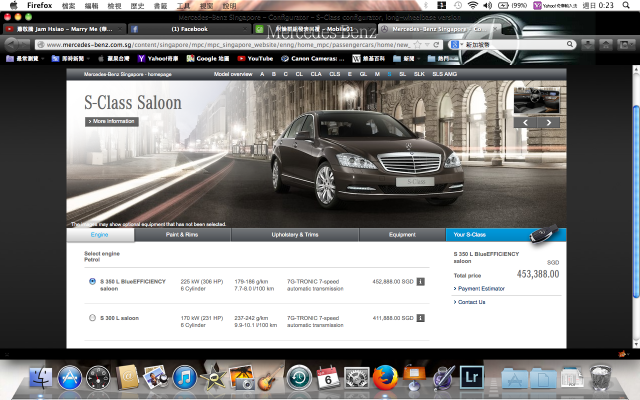The height and width of the screenshot is (400, 640).
Task: Launch GarageBand guitar icon
Action: [x=270, y=378]
